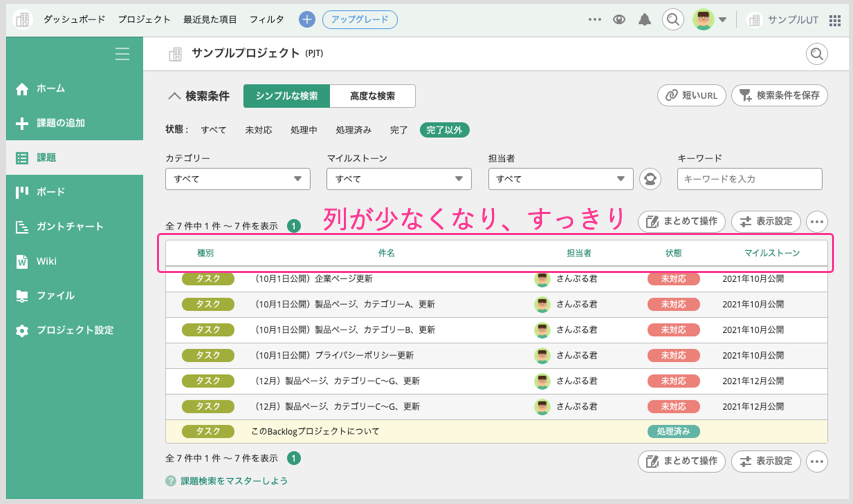Open ガントチャート in the sidebar
The image size is (853, 504).
[x=69, y=227]
